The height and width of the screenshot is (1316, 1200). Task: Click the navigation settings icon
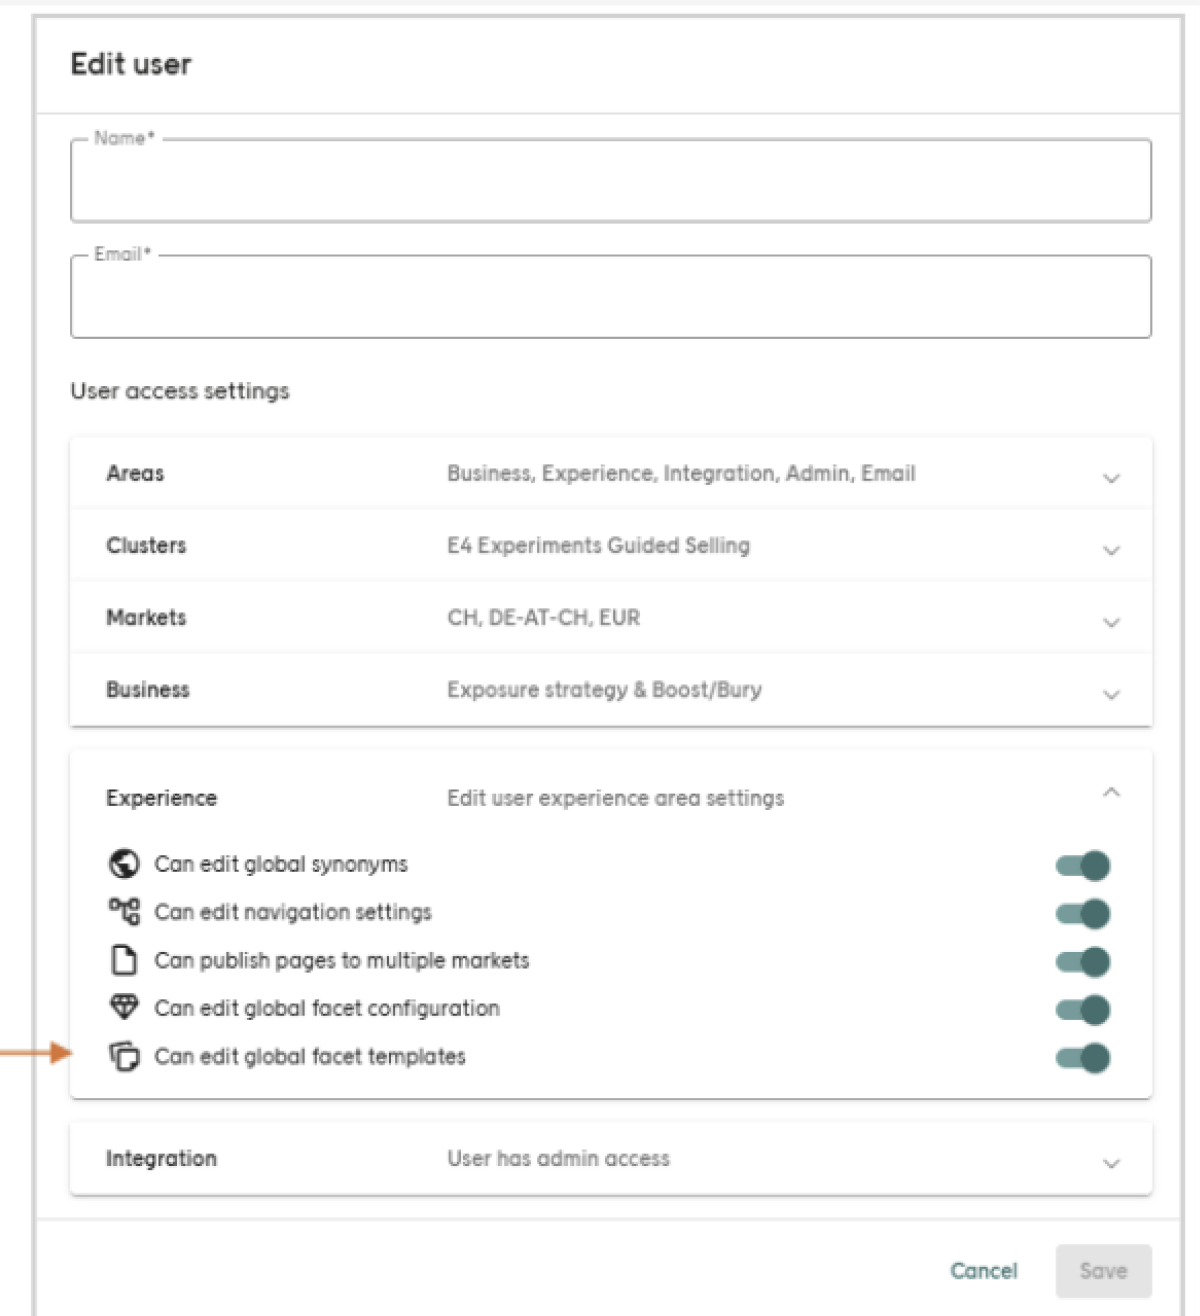pos(124,912)
